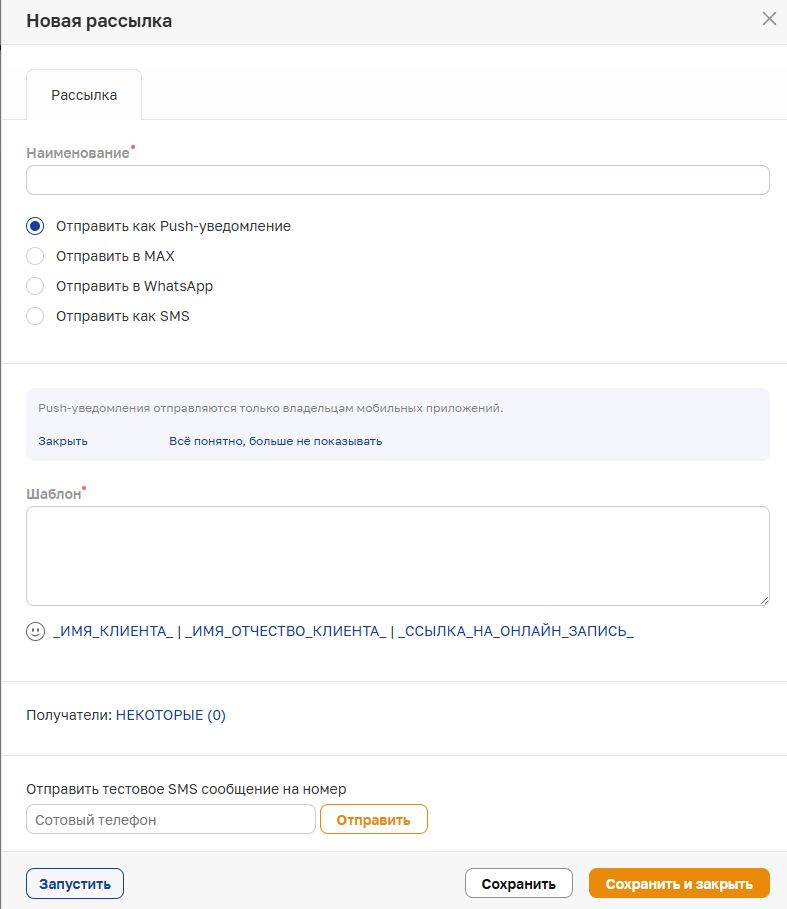Click the emoji smiley icon
Viewport: 787px width, 909px height.
click(36, 631)
